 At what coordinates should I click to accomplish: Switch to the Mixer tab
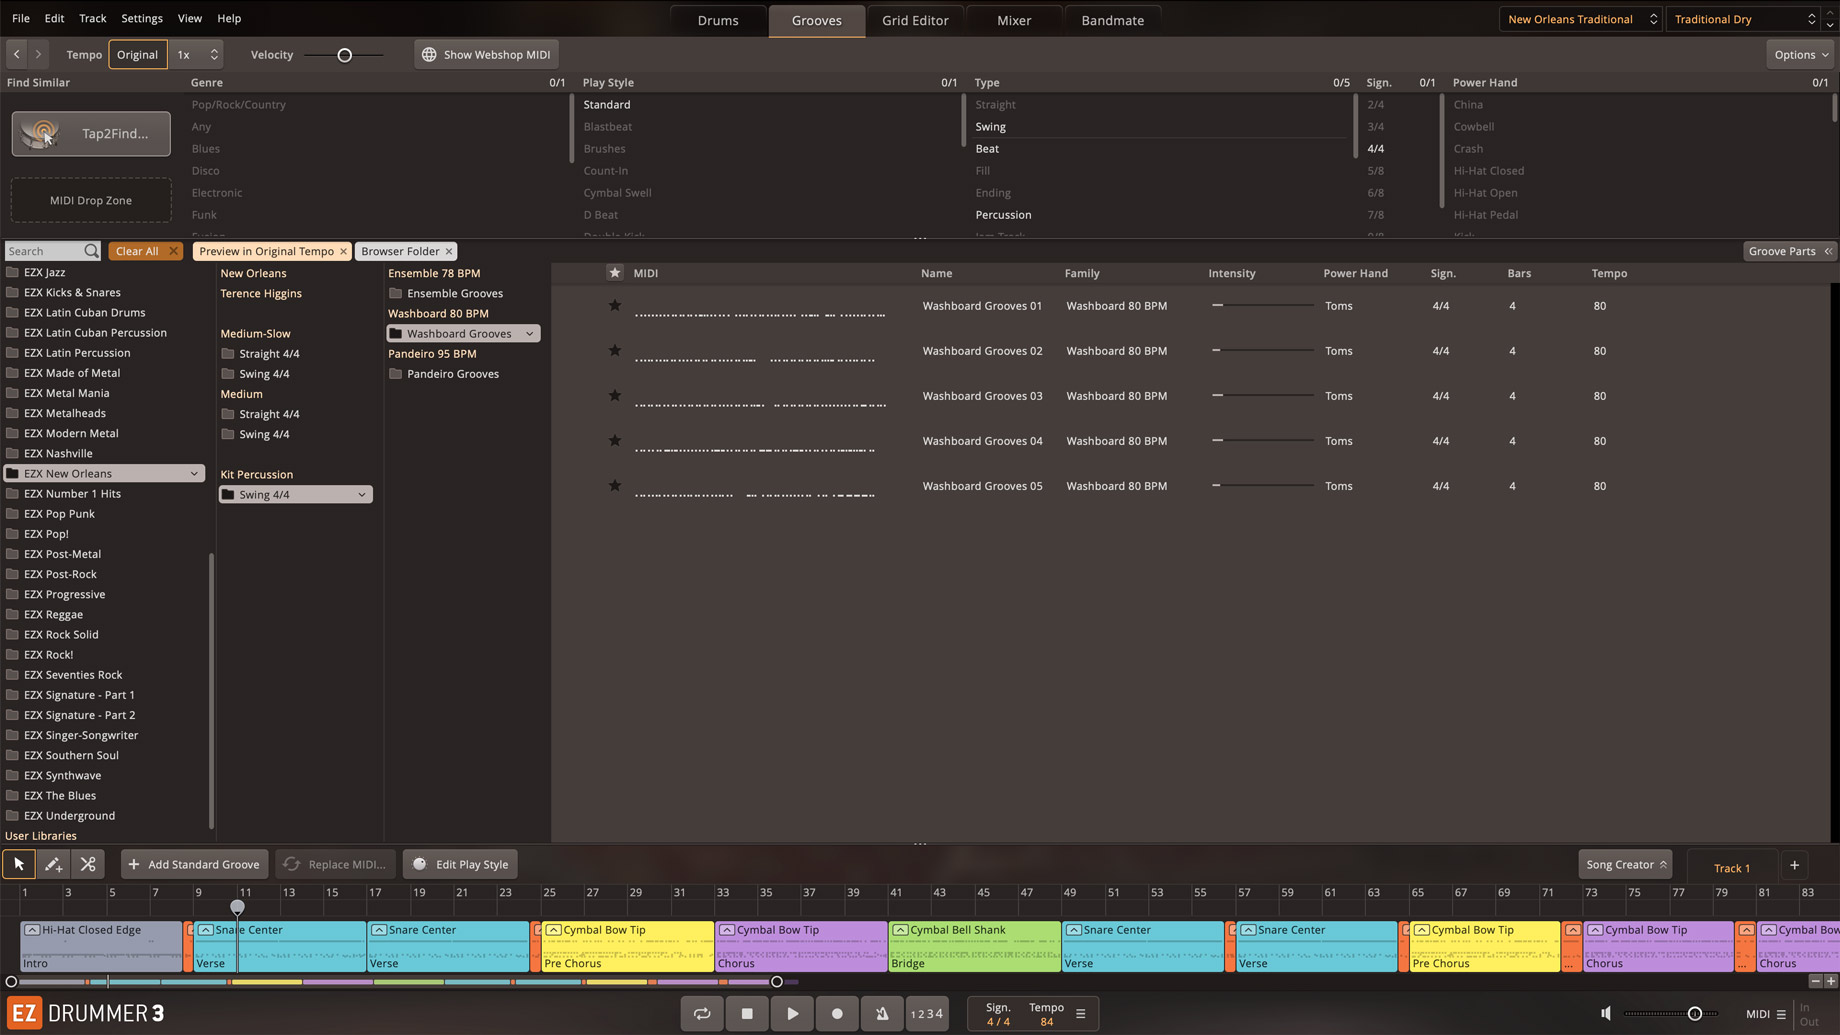[x=1013, y=20]
